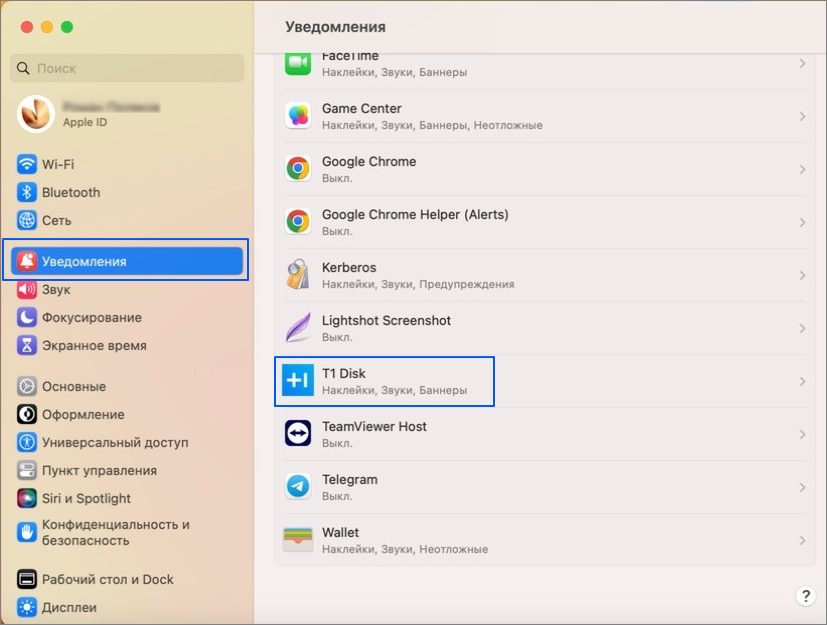Expand the Wallet row chevron
This screenshot has width=827, height=625.
(802, 540)
